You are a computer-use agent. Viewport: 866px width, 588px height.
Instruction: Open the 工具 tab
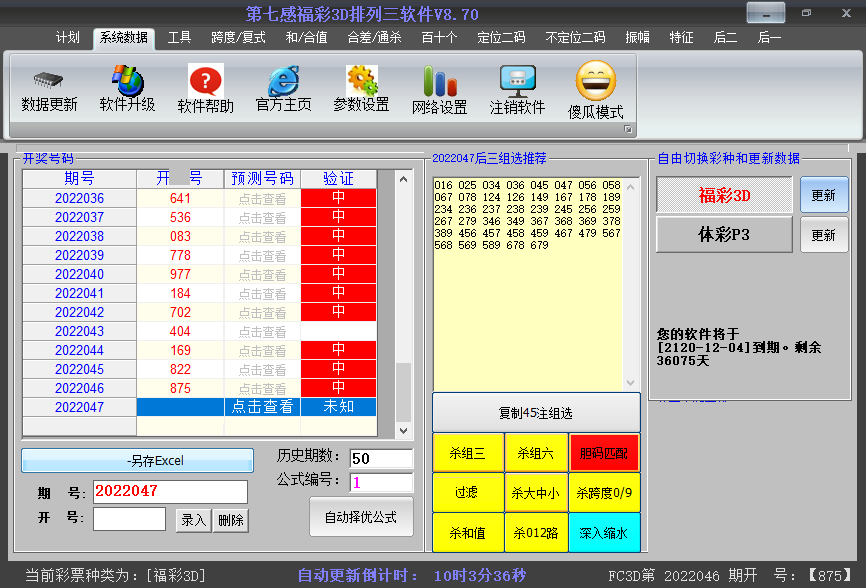(x=179, y=38)
